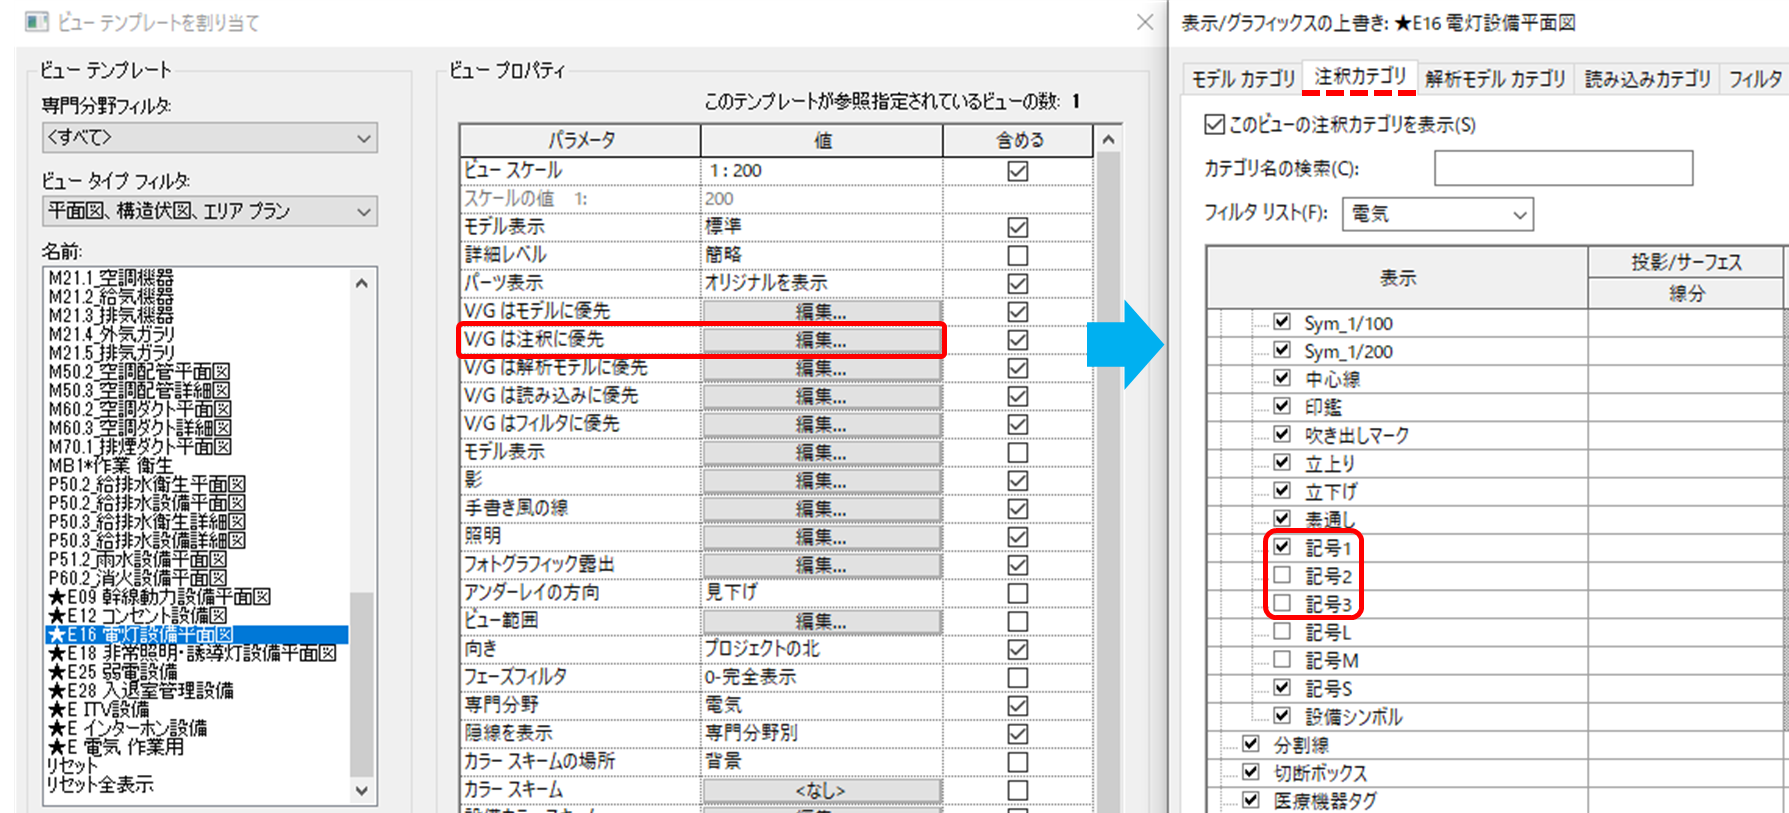Viewport: 1789px width, 813px height.
Task: Click scroll-down arrow of the template name list
Action: tap(362, 790)
